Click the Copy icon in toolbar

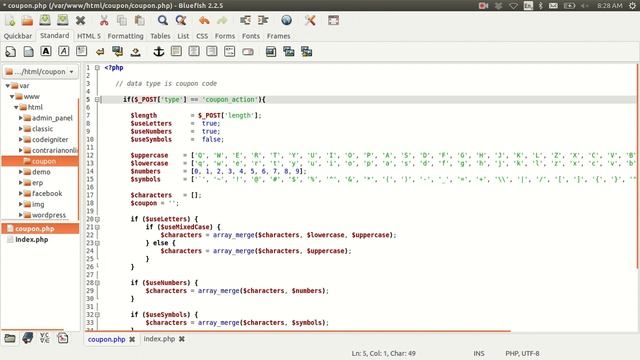[x=122, y=20]
